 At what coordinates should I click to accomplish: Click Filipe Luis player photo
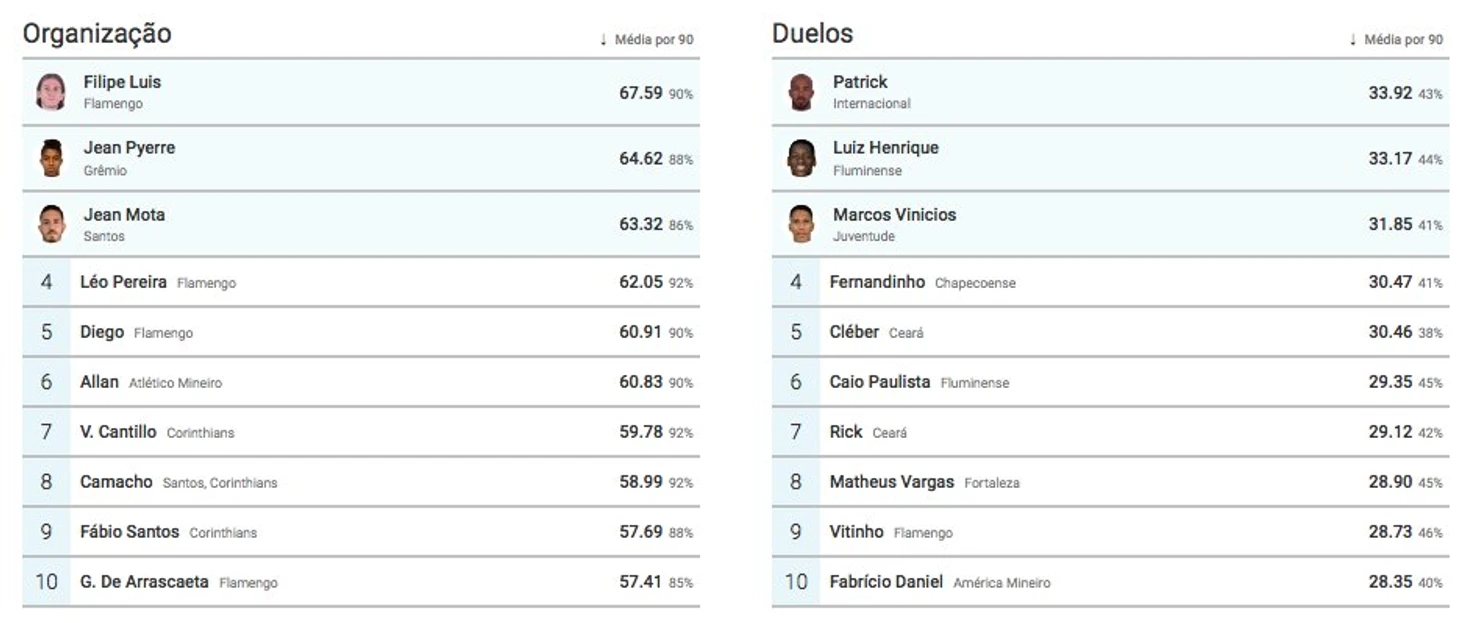51,92
